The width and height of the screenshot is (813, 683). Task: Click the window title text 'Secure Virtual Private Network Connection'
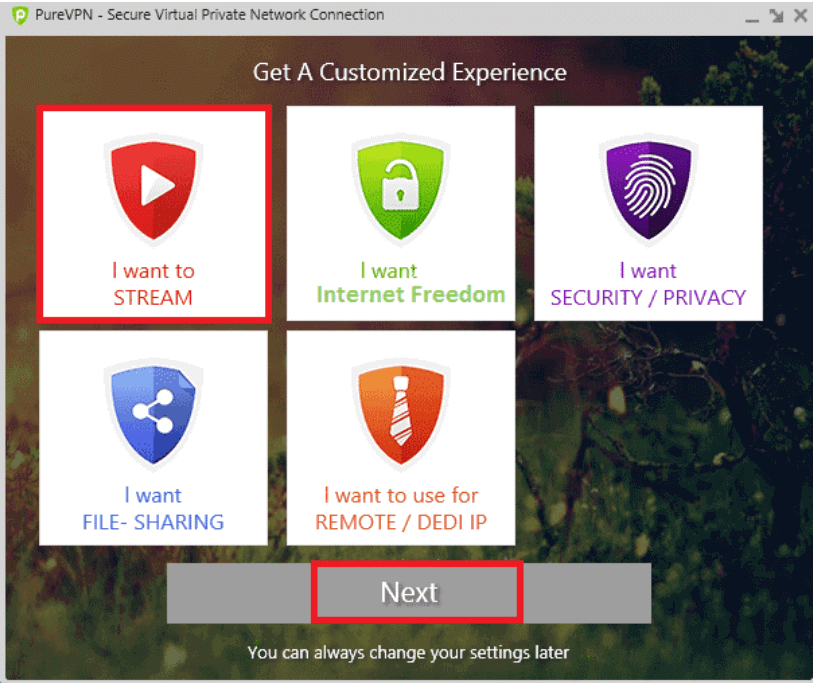click(x=245, y=15)
